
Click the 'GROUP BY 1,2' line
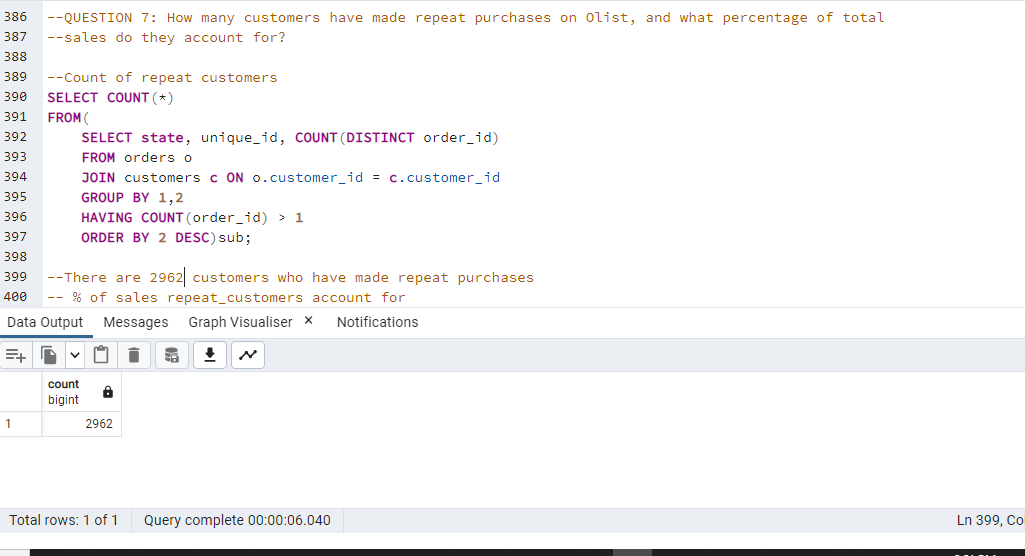pos(132,197)
